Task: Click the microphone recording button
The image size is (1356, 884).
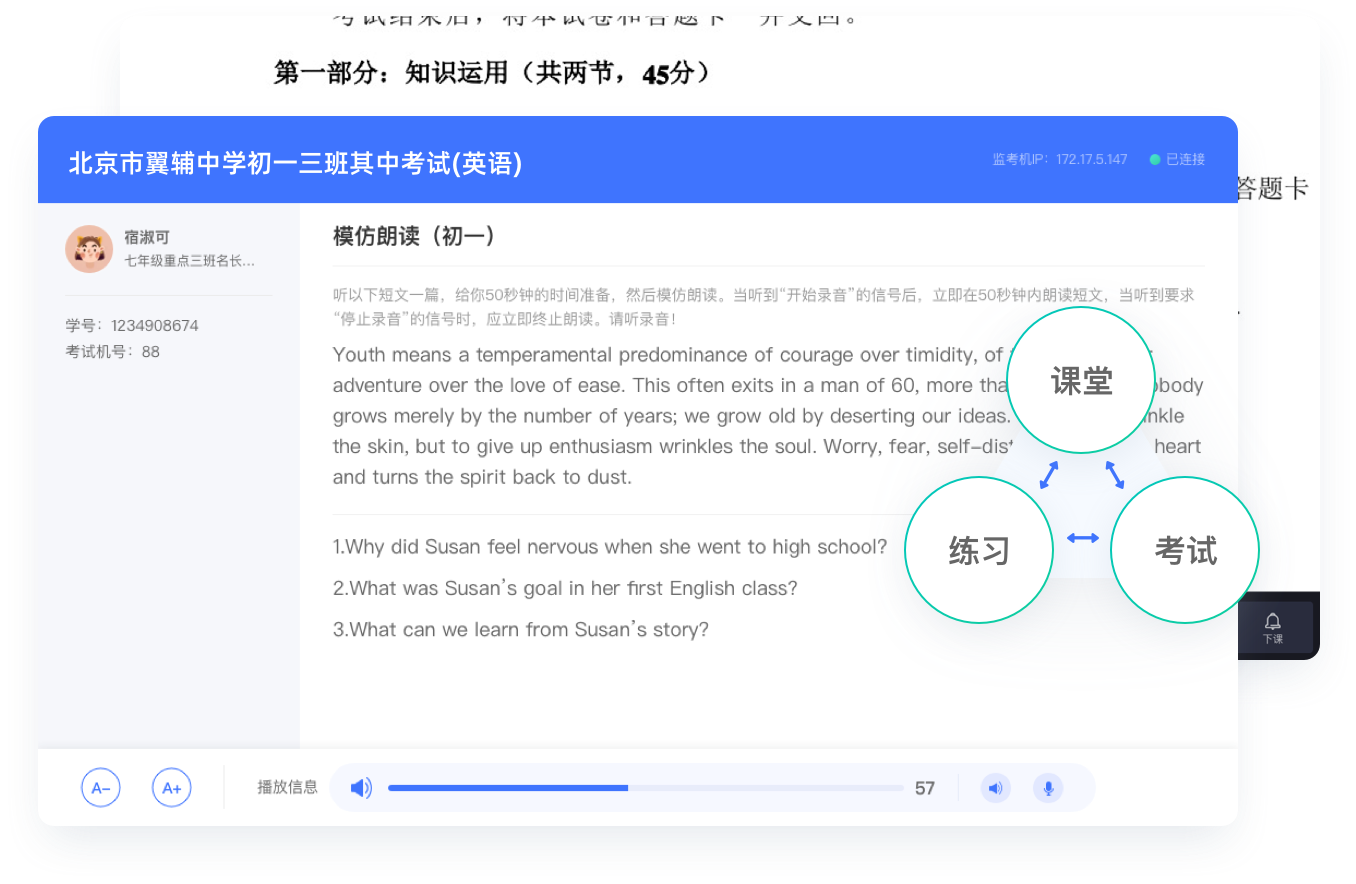Action: pyautogui.click(x=1048, y=788)
